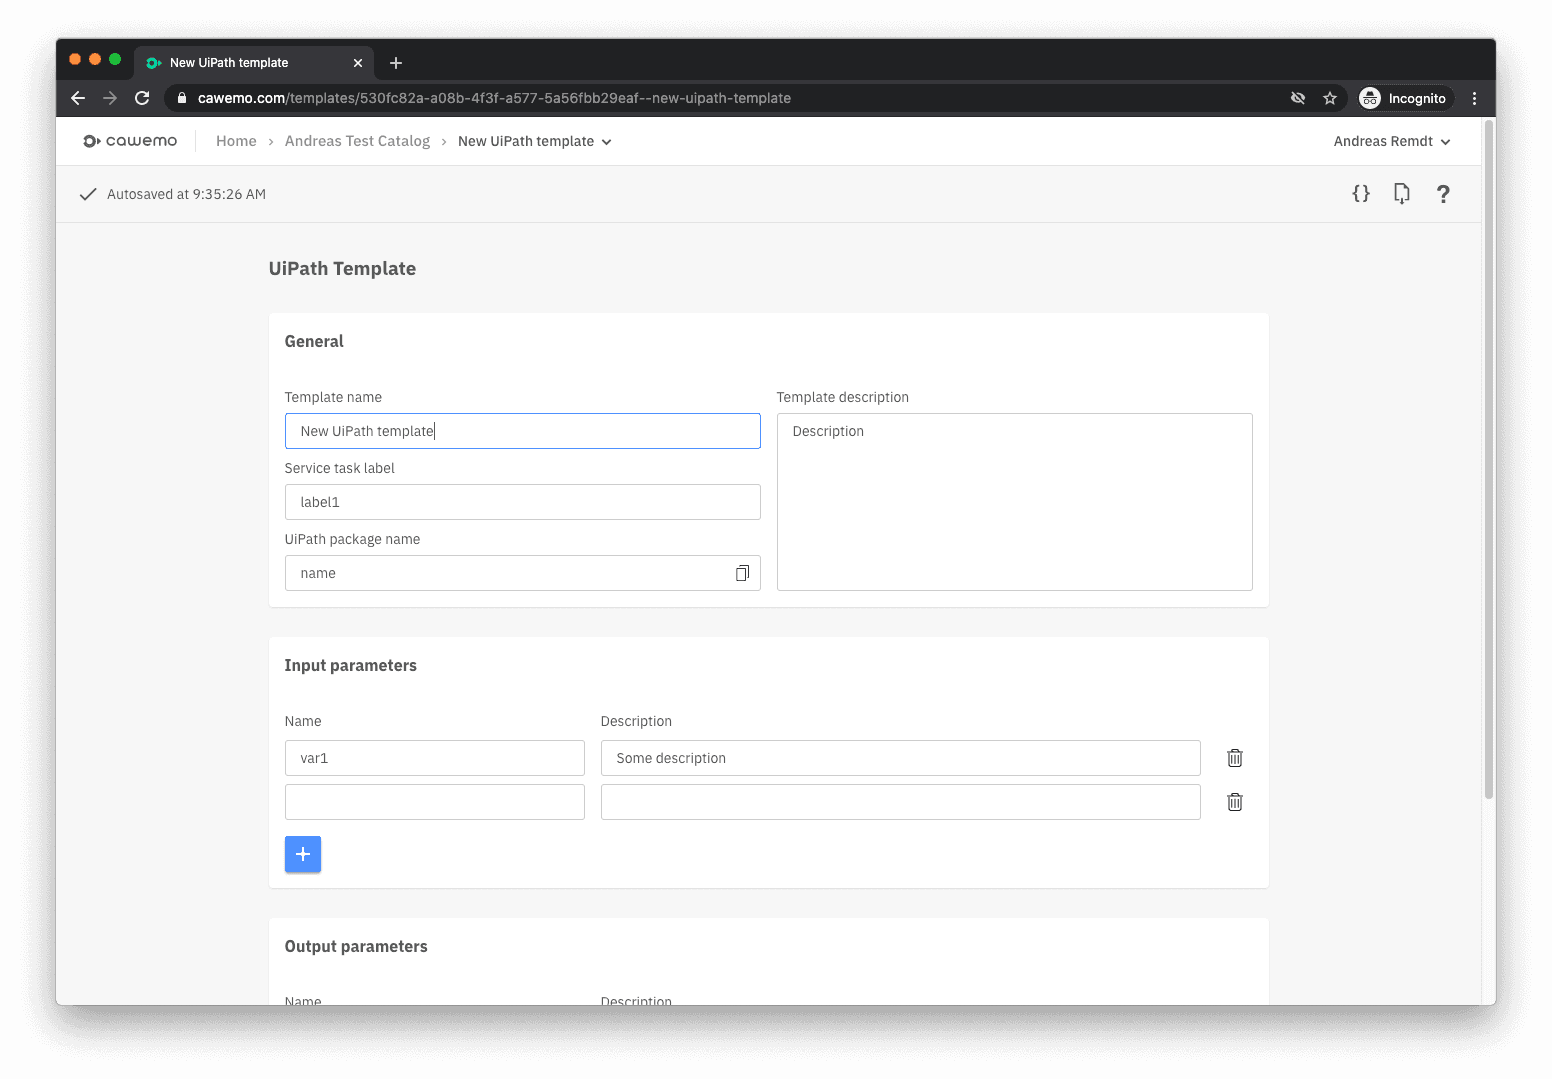Open help with the question mark icon
The image size is (1552, 1079).
click(1443, 194)
